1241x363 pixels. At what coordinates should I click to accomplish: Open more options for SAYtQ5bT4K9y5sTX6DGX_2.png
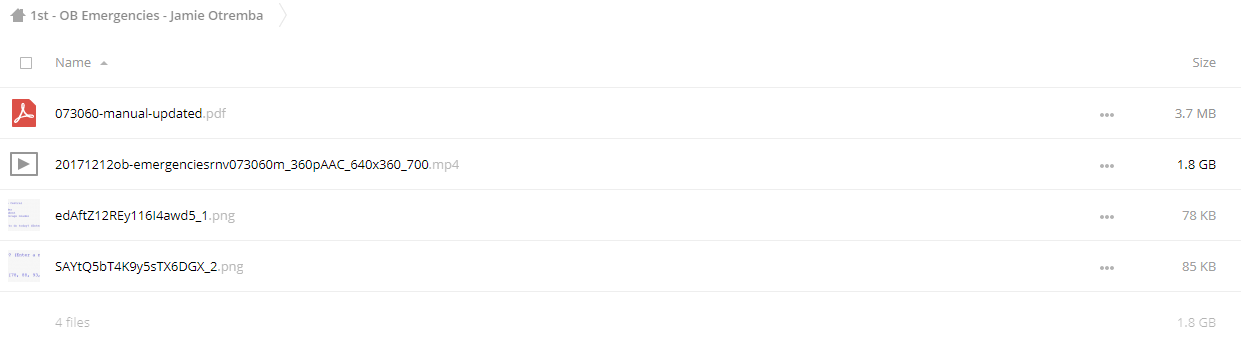[1106, 267]
